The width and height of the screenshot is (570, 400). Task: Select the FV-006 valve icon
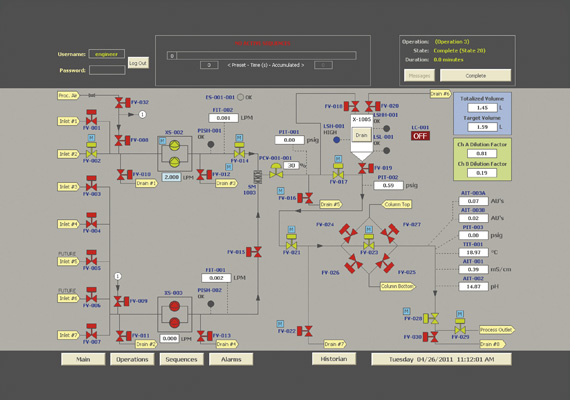pos(92,295)
